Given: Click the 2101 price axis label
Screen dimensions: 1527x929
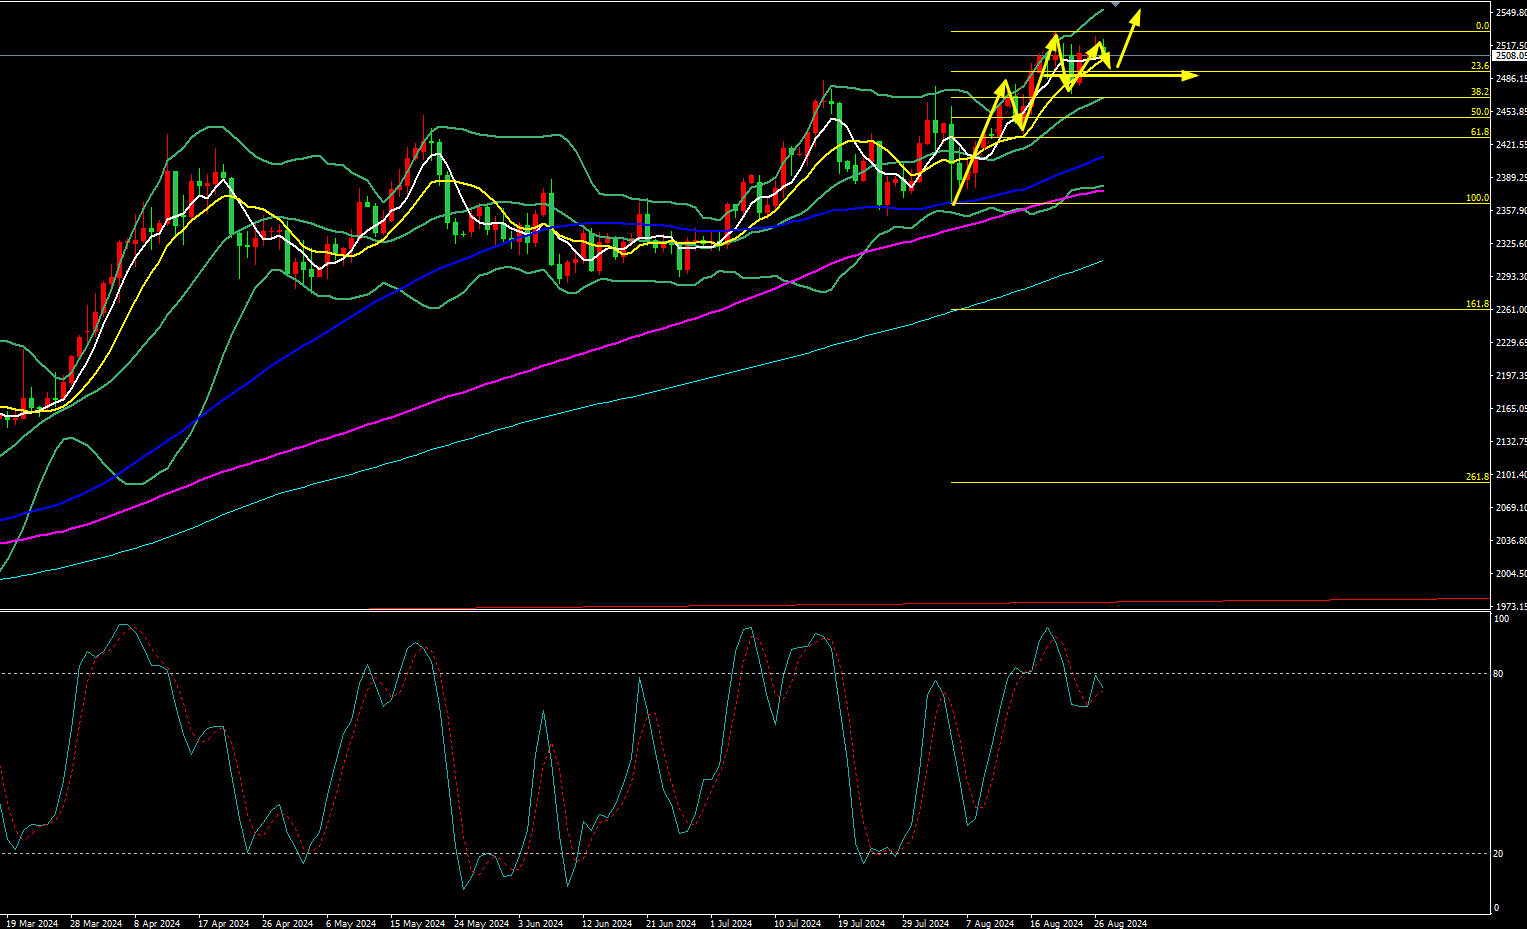Looking at the screenshot, I should (x=1511, y=475).
